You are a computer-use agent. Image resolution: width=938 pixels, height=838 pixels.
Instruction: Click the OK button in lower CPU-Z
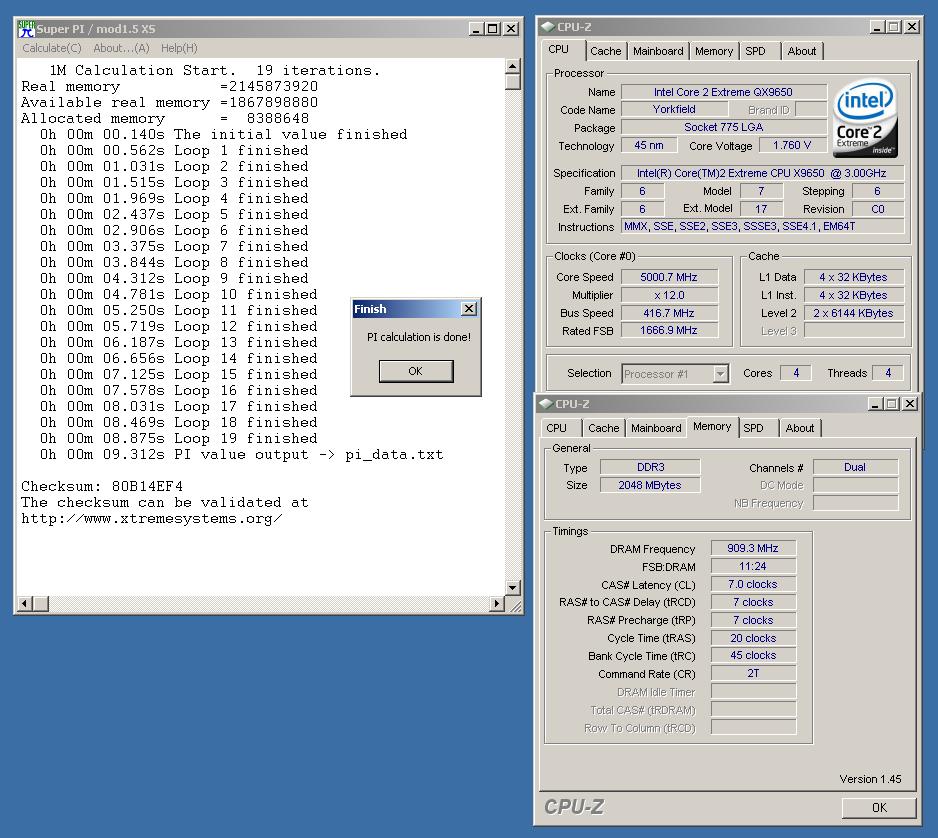[879, 807]
